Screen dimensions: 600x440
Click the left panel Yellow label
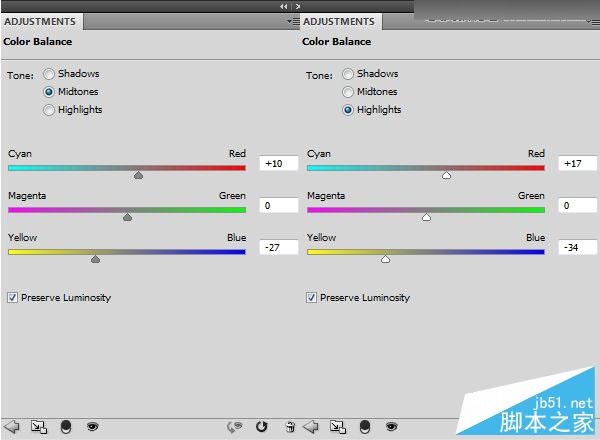click(x=23, y=238)
